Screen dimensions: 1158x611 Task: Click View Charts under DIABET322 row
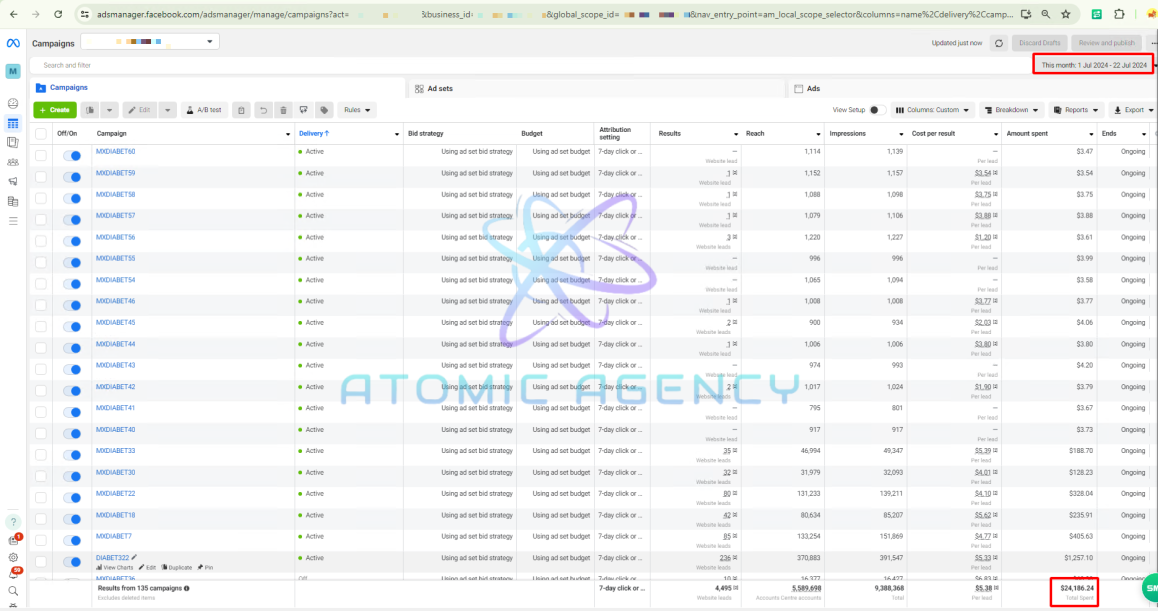(114, 567)
